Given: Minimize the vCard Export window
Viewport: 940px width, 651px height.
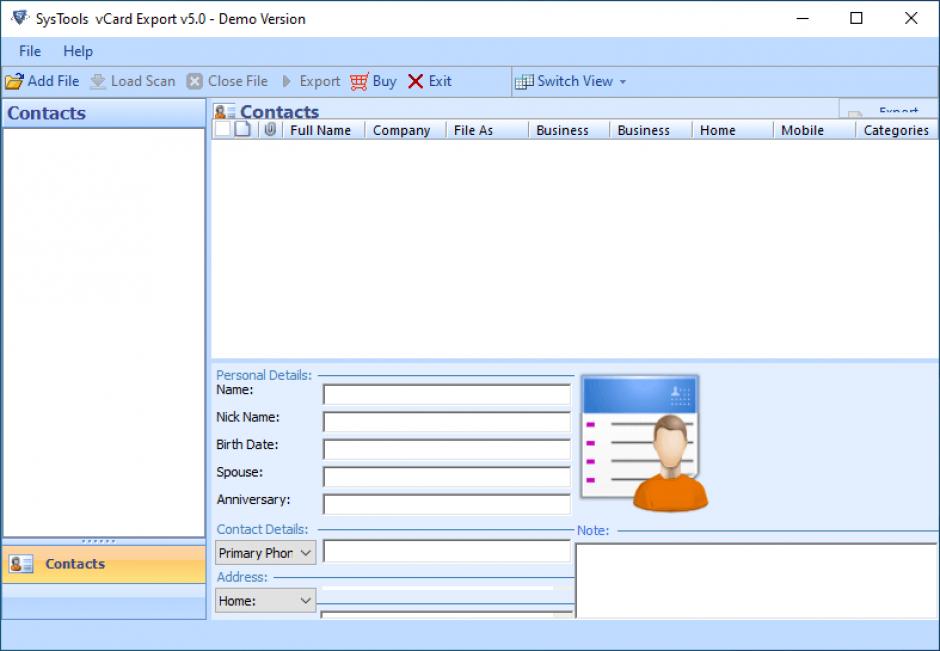Looking at the screenshot, I should tap(803, 18).
